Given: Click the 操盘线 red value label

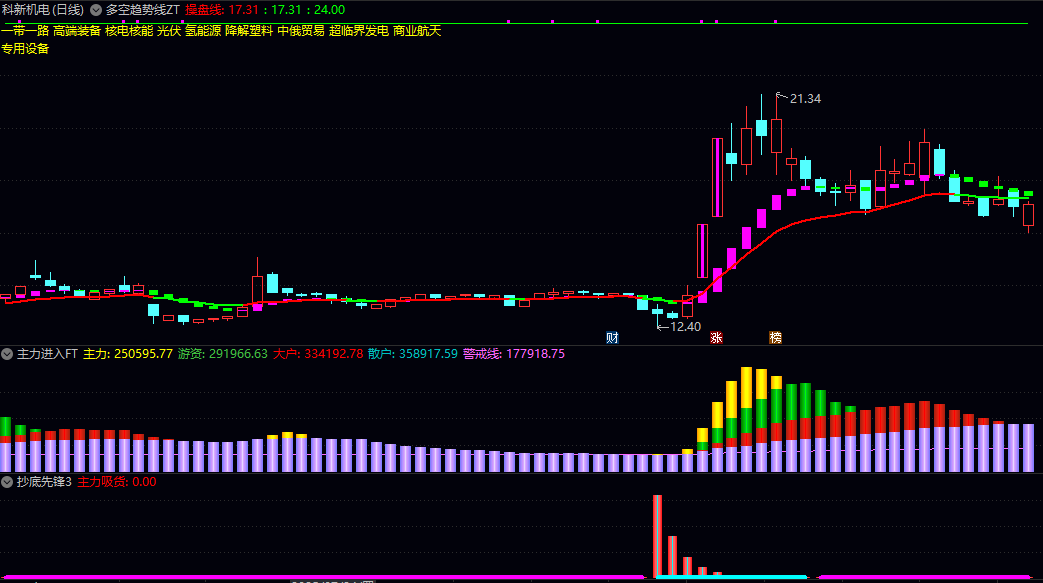Looking at the screenshot, I should coord(222,10).
